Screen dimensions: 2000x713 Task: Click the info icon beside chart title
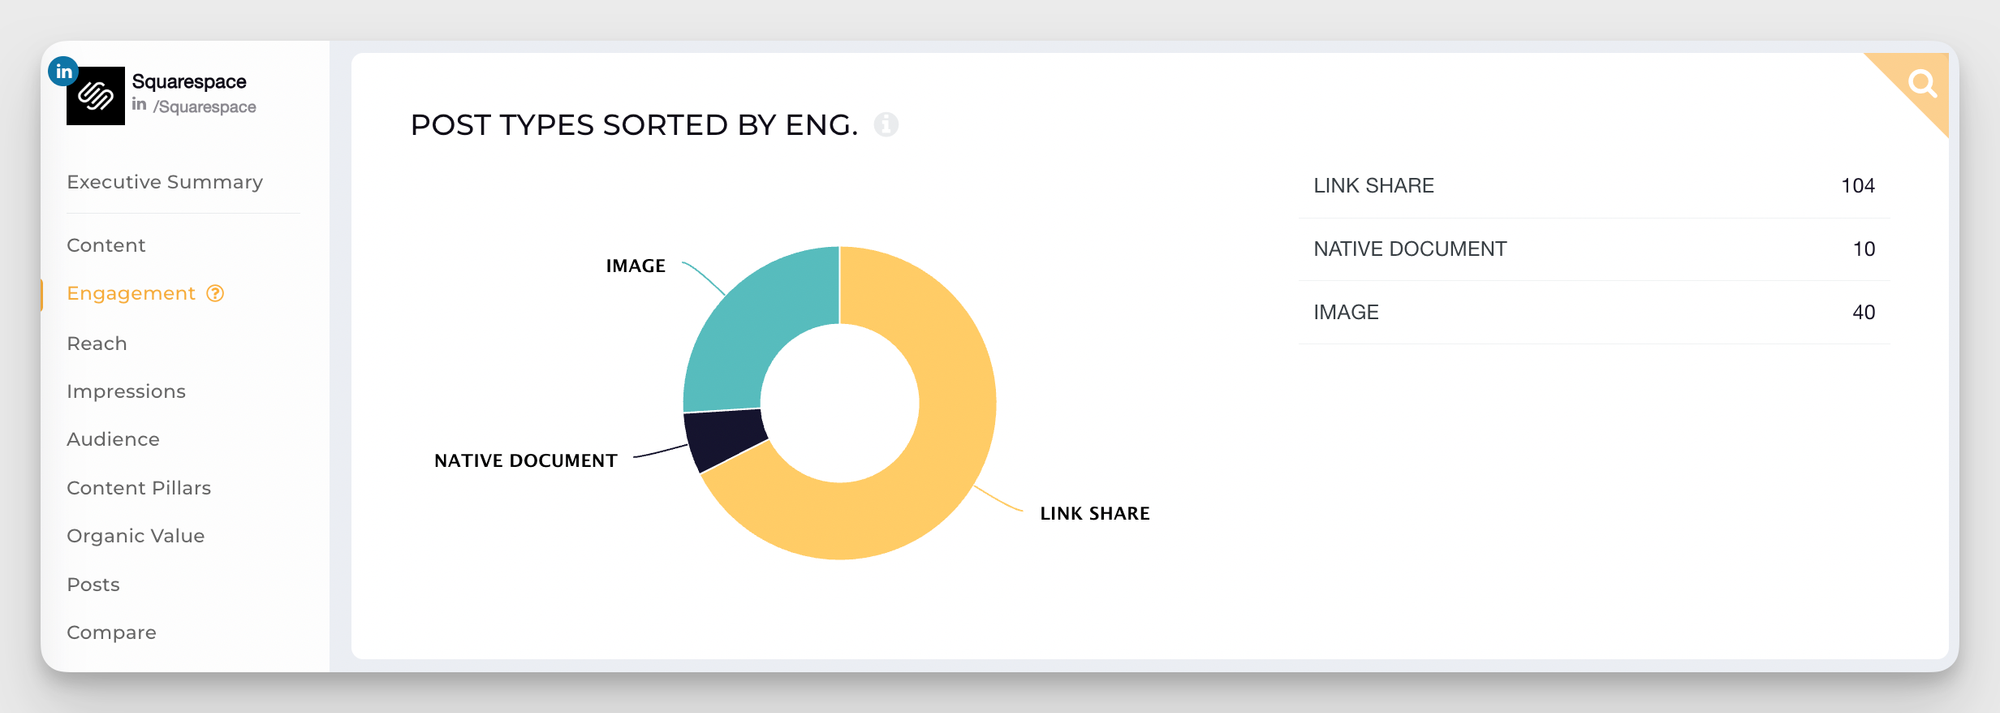886,125
